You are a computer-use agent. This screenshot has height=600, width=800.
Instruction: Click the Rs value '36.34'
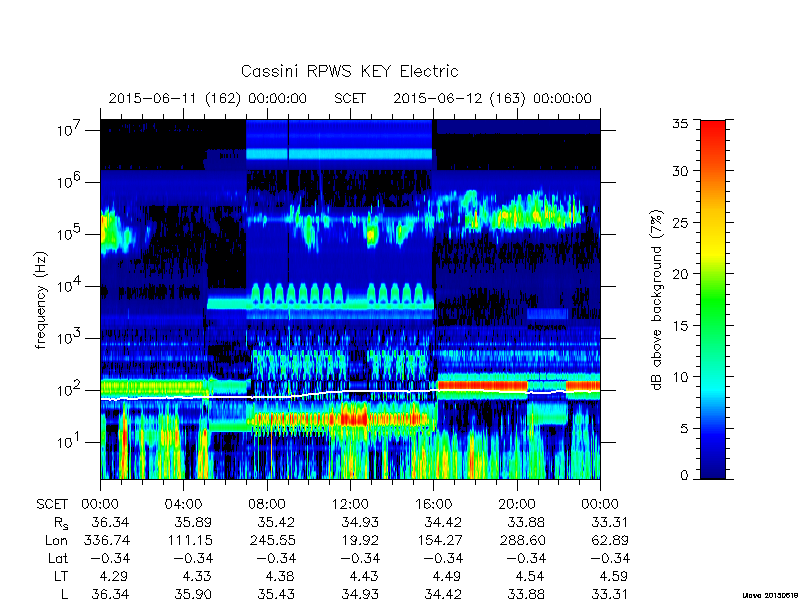110,522
